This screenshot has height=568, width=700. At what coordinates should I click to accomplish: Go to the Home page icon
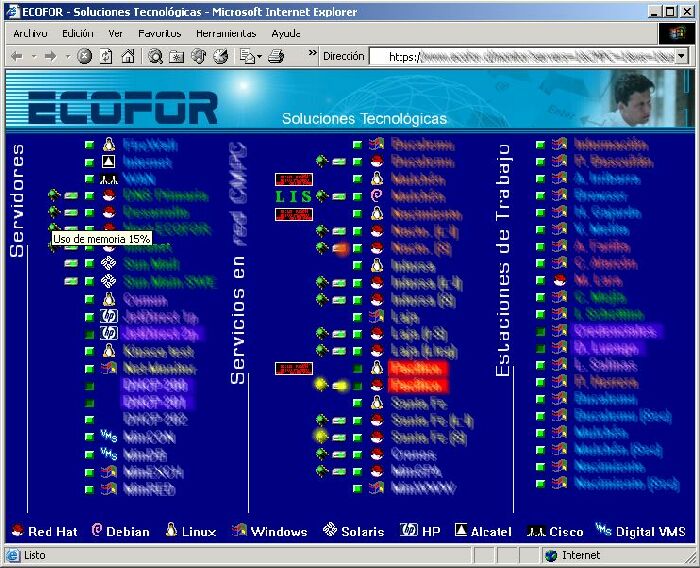point(127,57)
